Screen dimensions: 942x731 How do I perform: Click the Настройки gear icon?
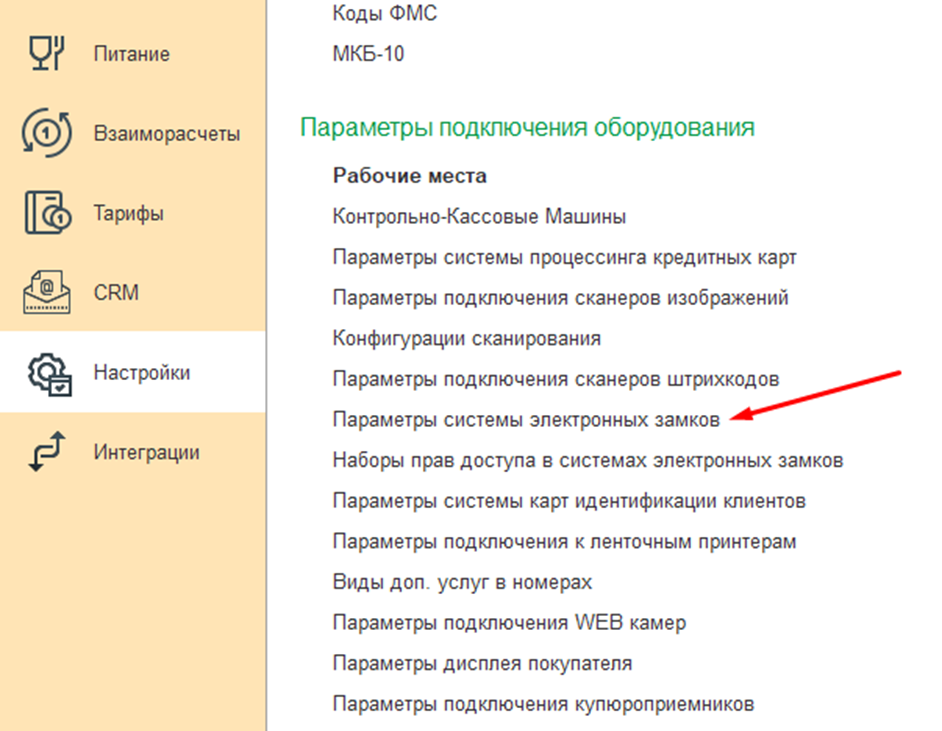49,374
